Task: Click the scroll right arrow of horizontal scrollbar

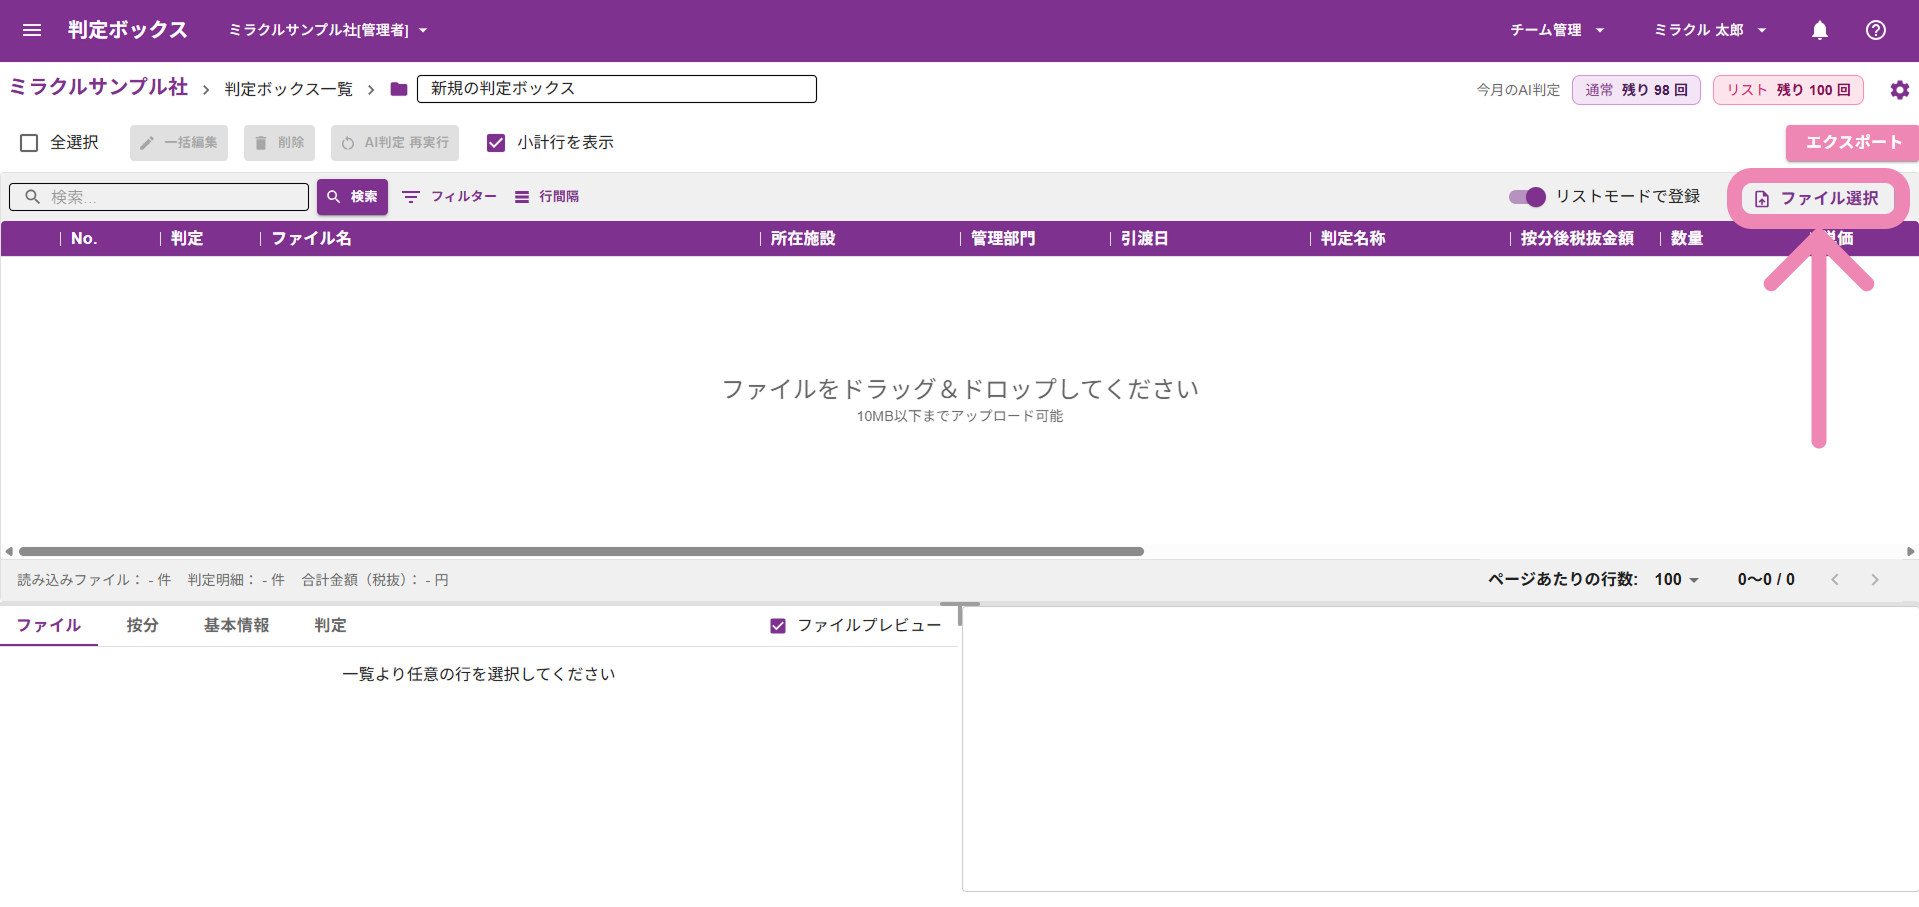Action: pos(1911,551)
